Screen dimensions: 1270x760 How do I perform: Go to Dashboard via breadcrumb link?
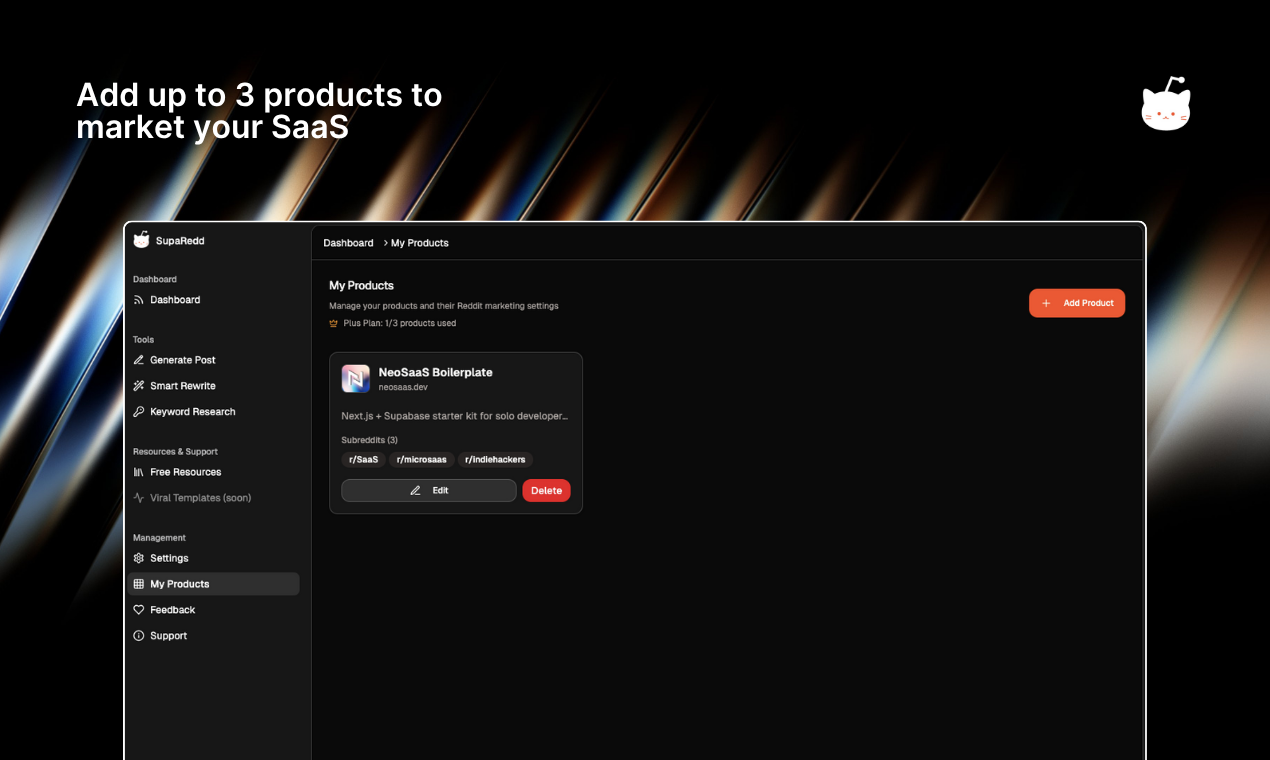348,243
